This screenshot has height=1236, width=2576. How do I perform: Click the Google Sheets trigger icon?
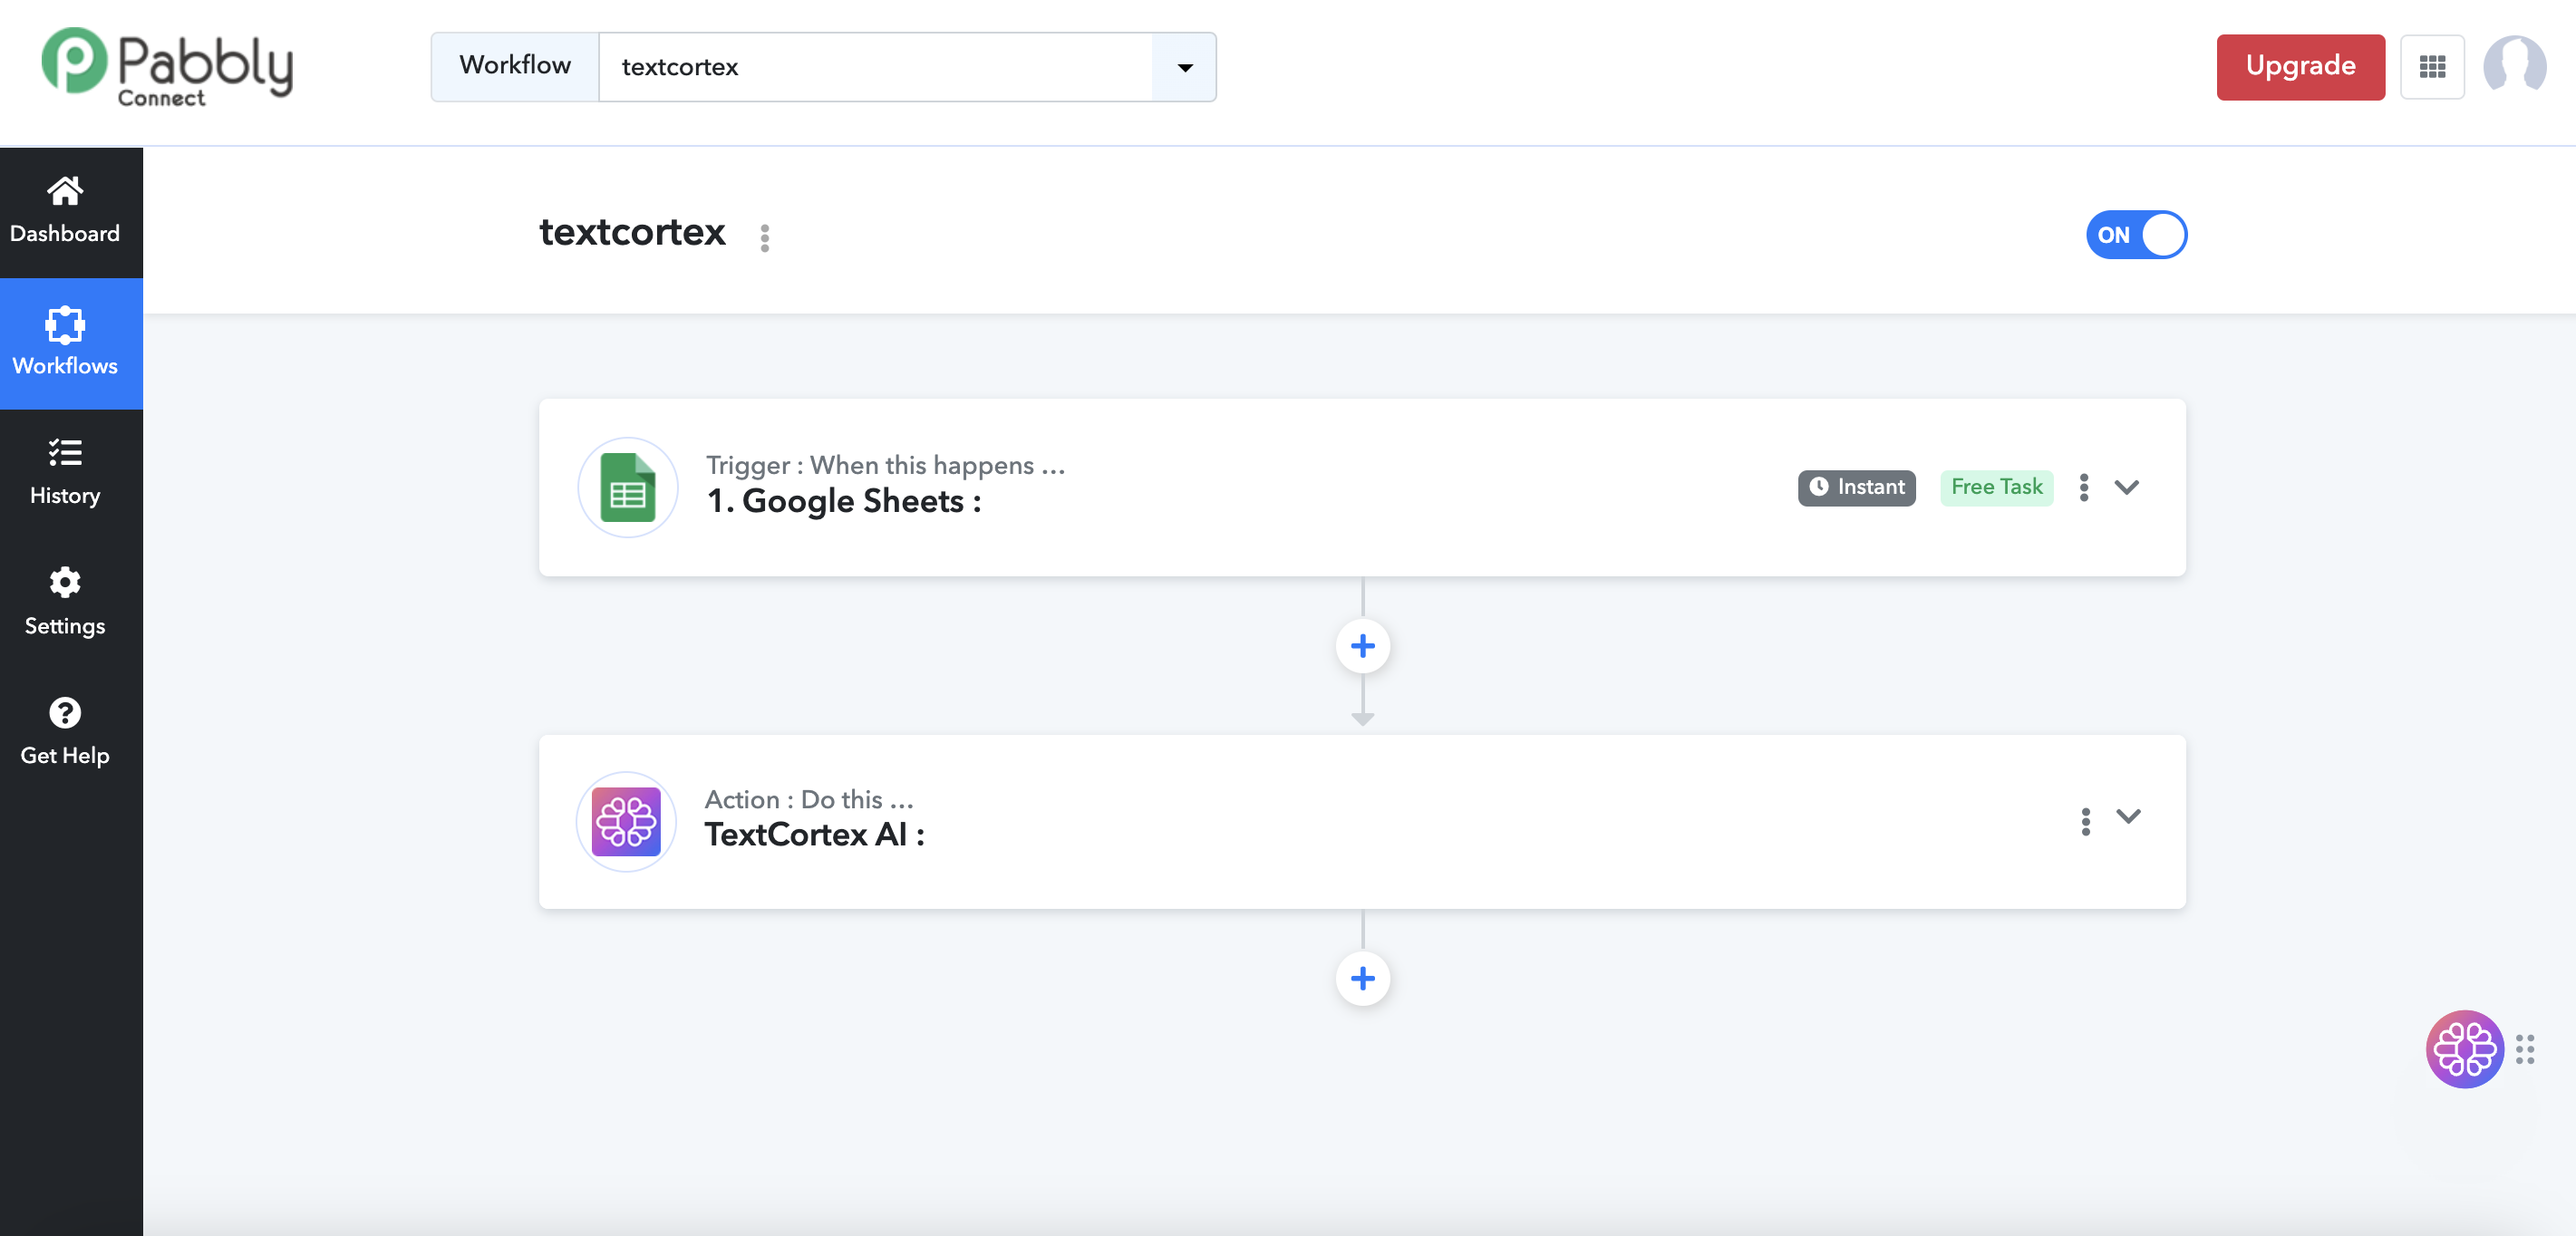[x=628, y=487]
